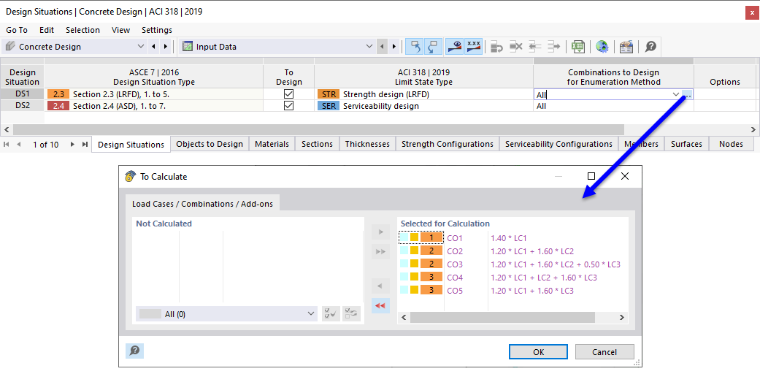Viewport: 760px width, 374px height.
Task: Go to previous table page arrow
Action: tap(19, 144)
